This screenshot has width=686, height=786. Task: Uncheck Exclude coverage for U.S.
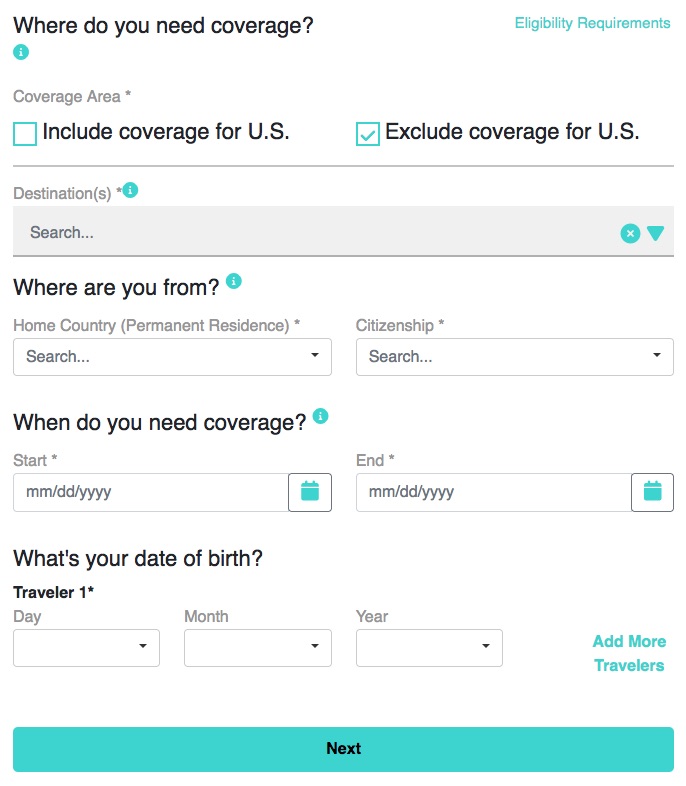pyautogui.click(x=368, y=134)
